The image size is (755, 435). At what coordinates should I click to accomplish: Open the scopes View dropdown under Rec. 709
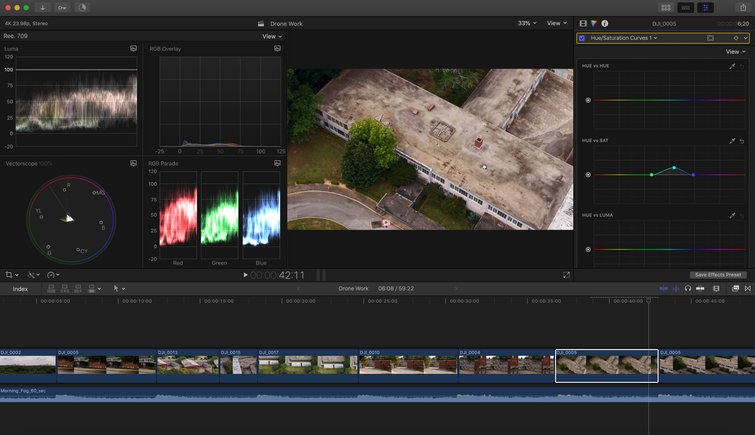(271, 36)
